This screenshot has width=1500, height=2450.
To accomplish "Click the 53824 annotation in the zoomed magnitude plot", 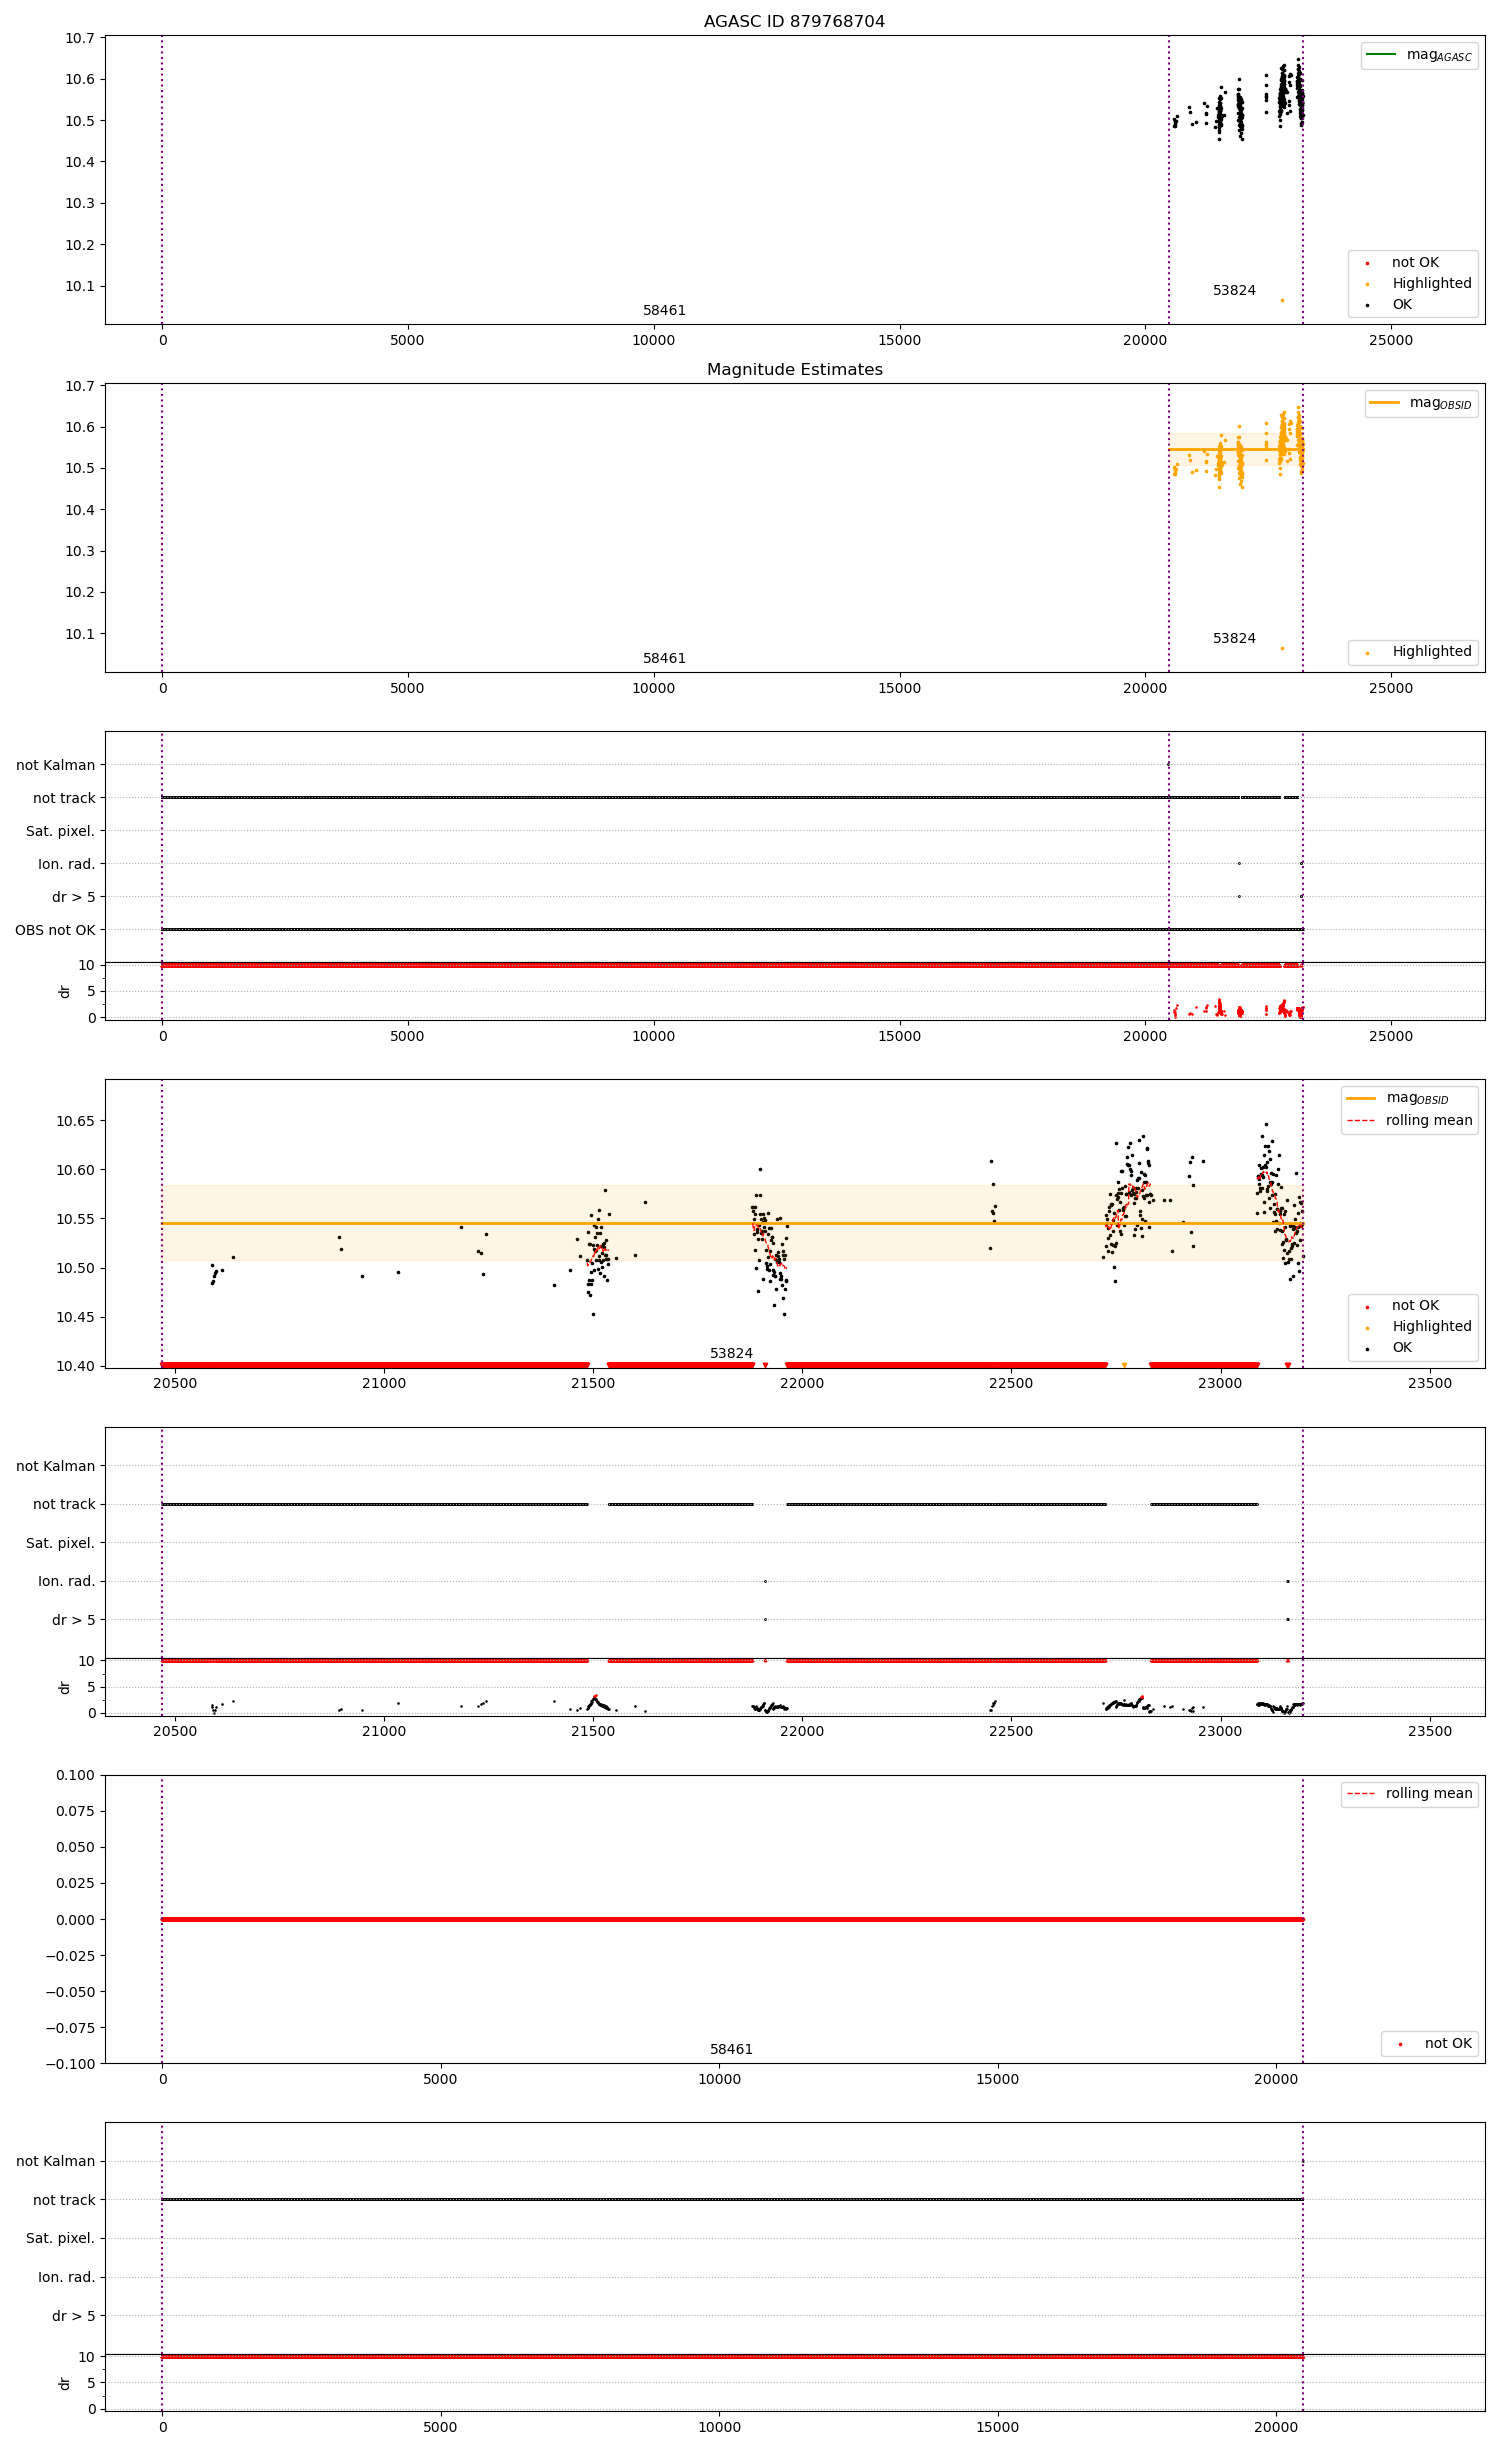I will [x=731, y=1353].
